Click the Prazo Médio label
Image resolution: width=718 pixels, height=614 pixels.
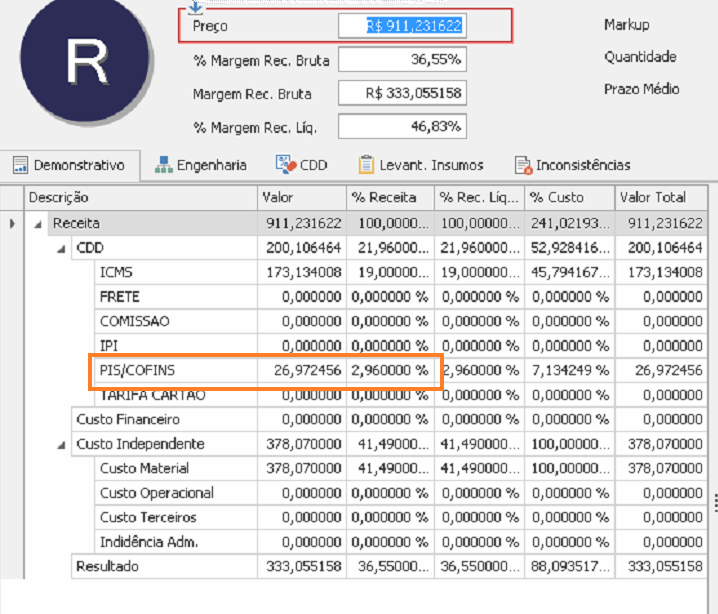tap(642, 89)
